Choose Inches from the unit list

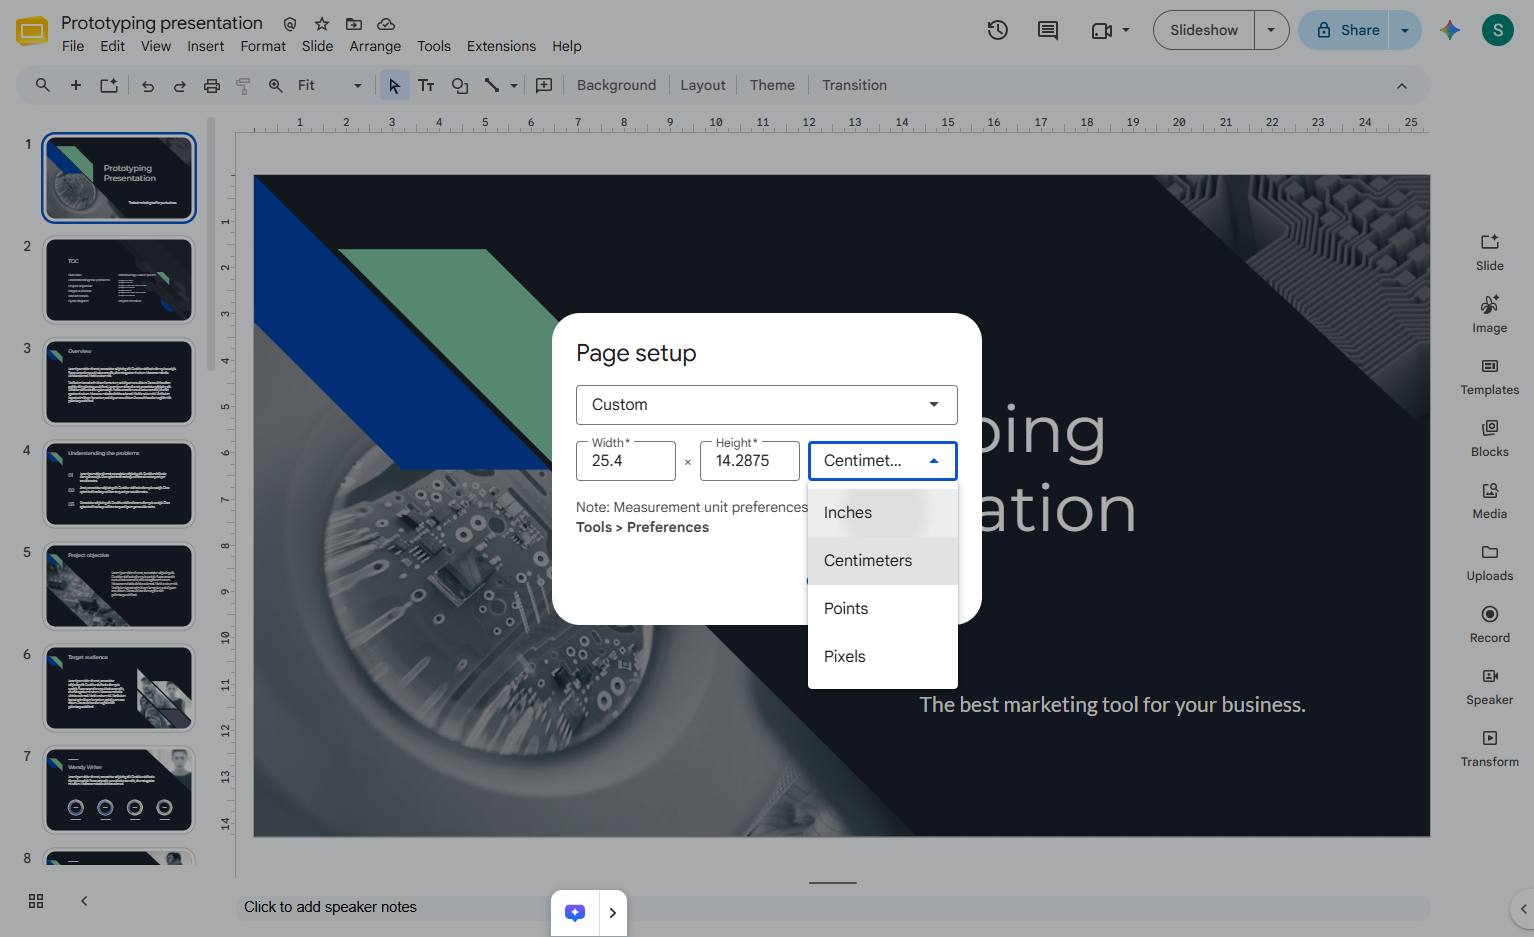tap(883, 513)
